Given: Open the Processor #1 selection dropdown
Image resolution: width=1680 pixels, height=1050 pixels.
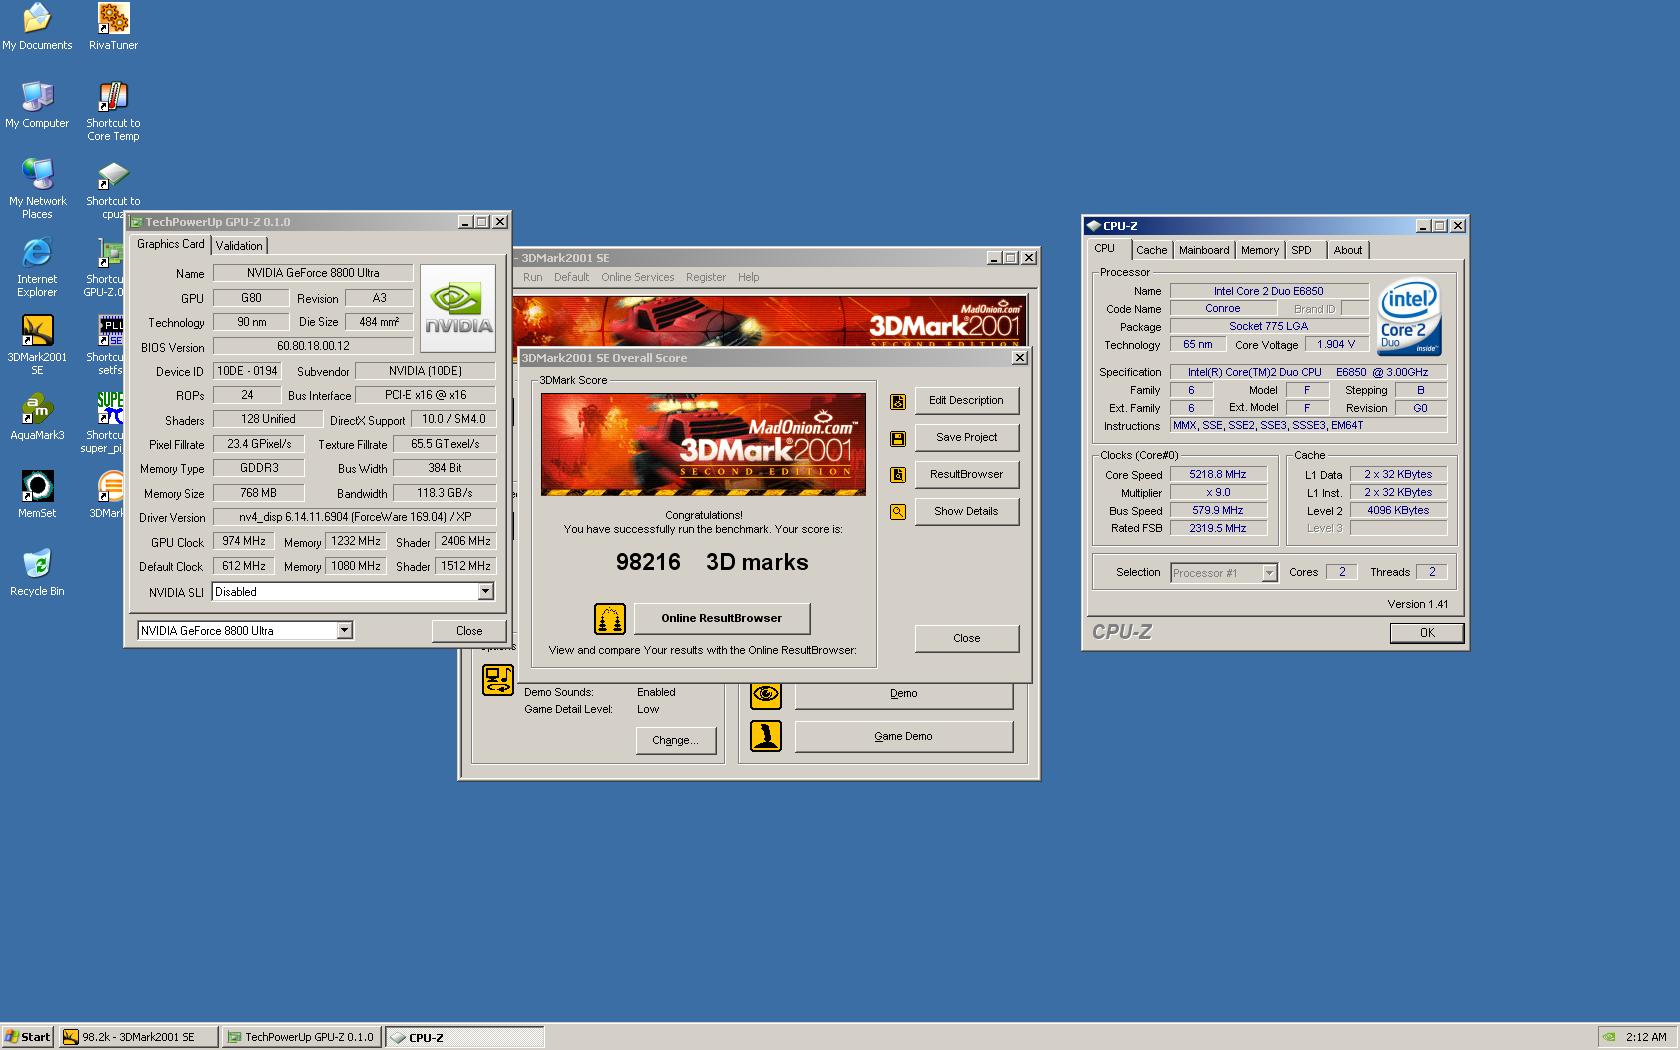Looking at the screenshot, I should (1269, 573).
